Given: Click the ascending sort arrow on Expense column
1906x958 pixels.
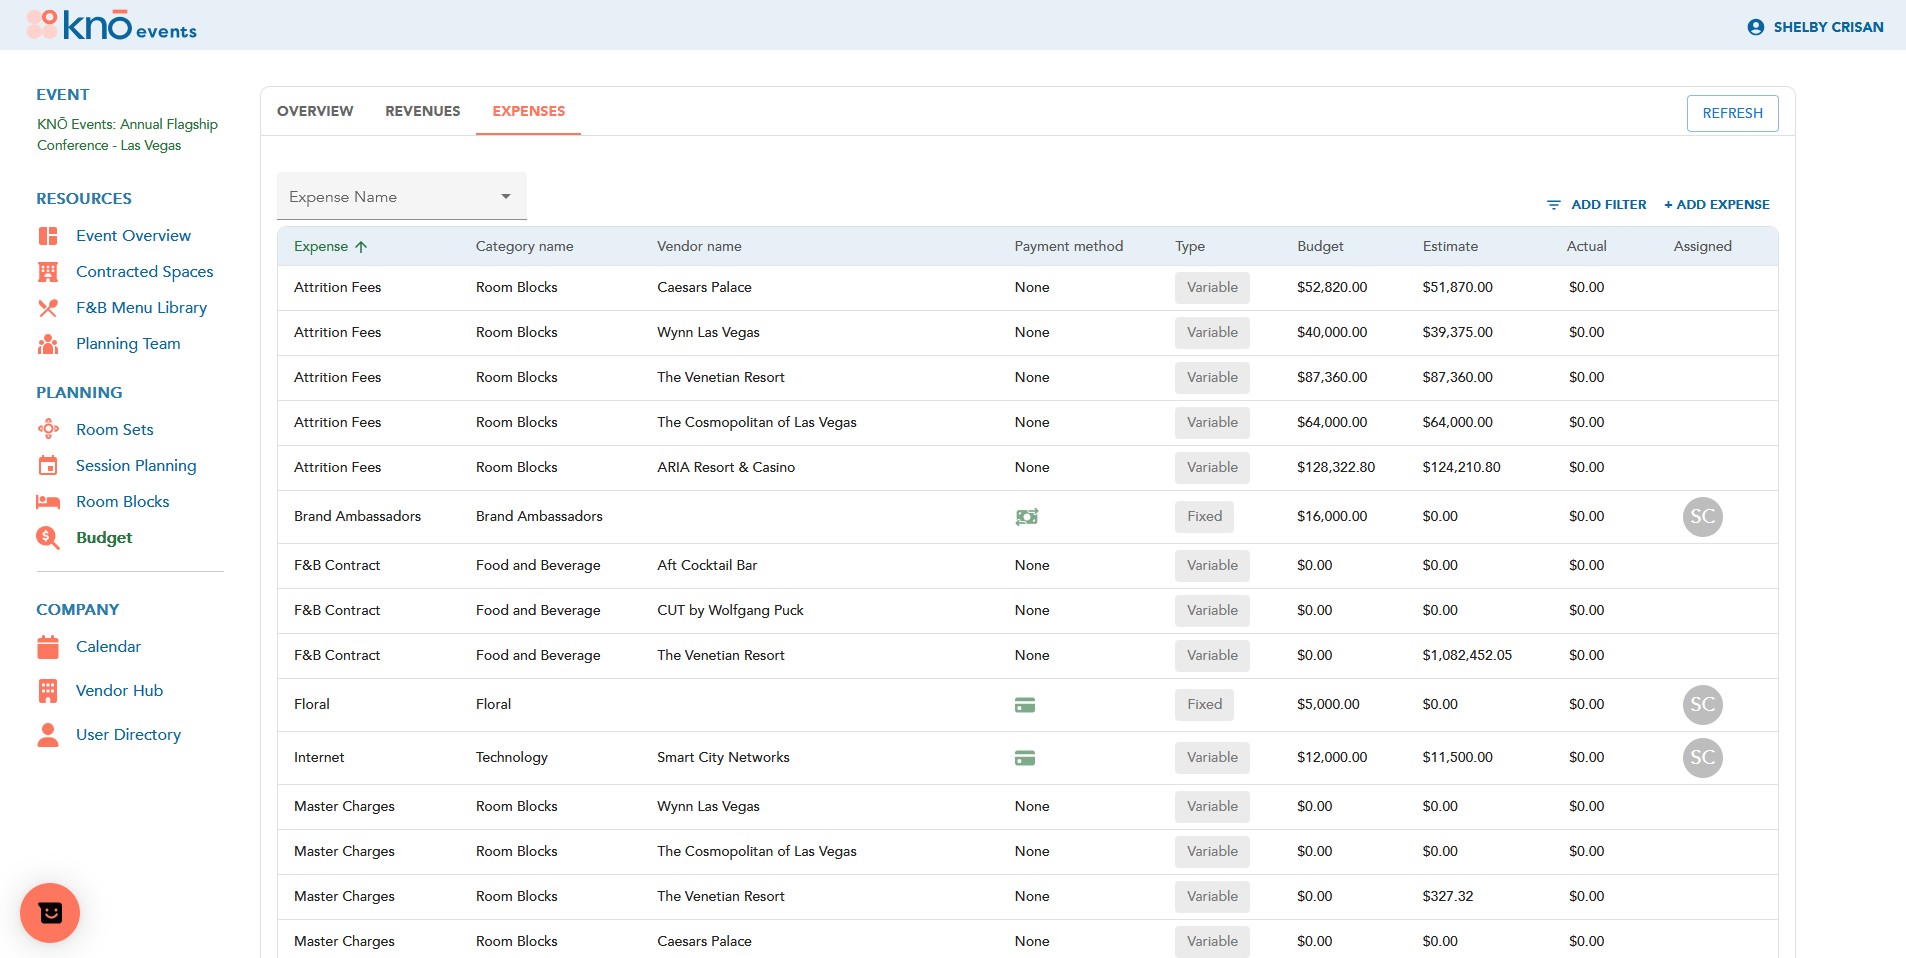Looking at the screenshot, I should pos(361,247).
